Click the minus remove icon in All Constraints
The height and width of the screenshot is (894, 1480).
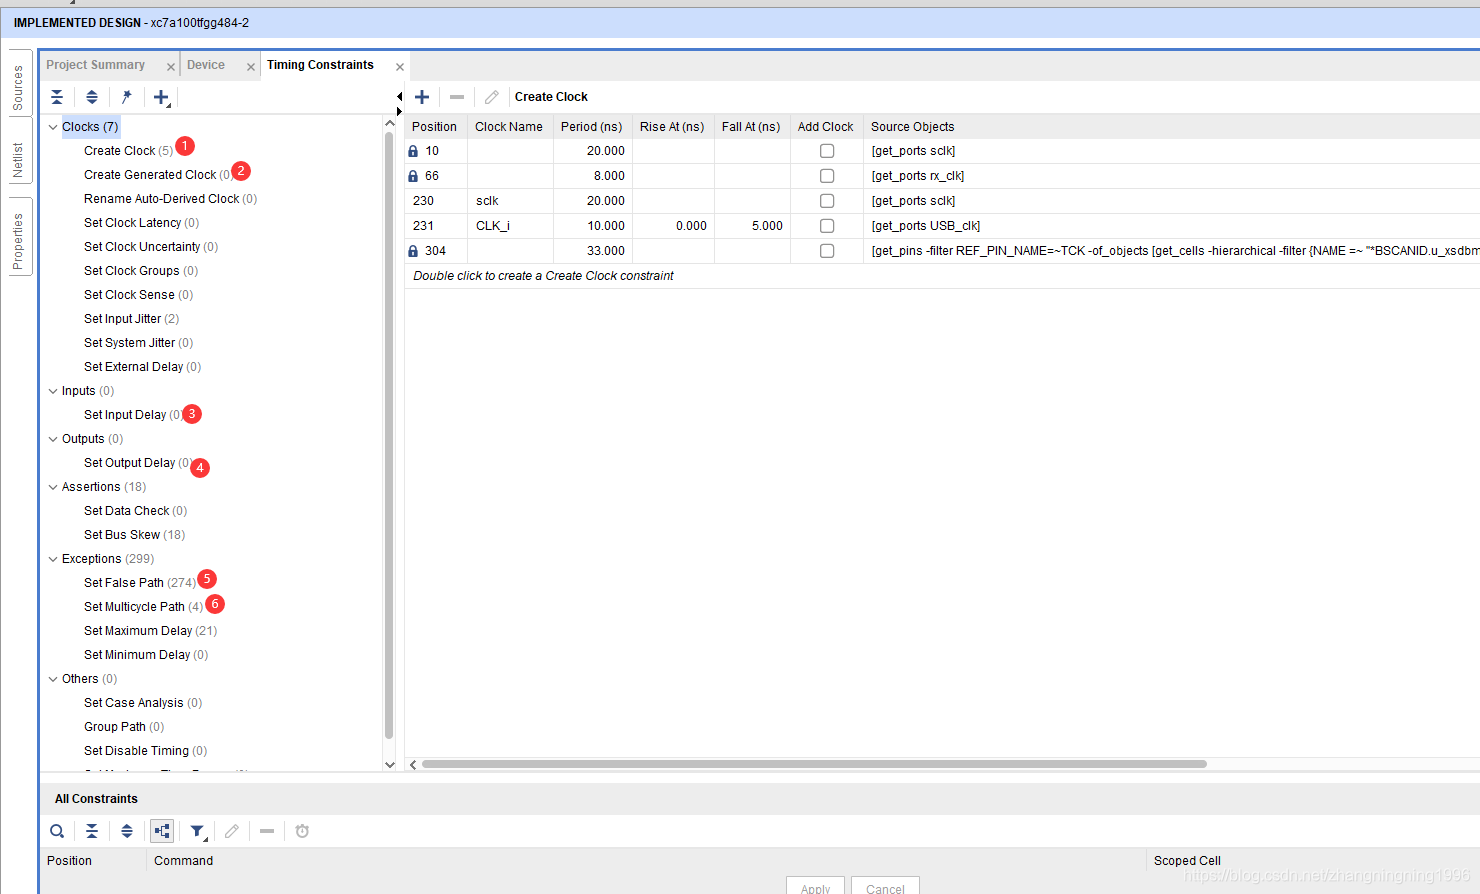(x=267, y=831)
